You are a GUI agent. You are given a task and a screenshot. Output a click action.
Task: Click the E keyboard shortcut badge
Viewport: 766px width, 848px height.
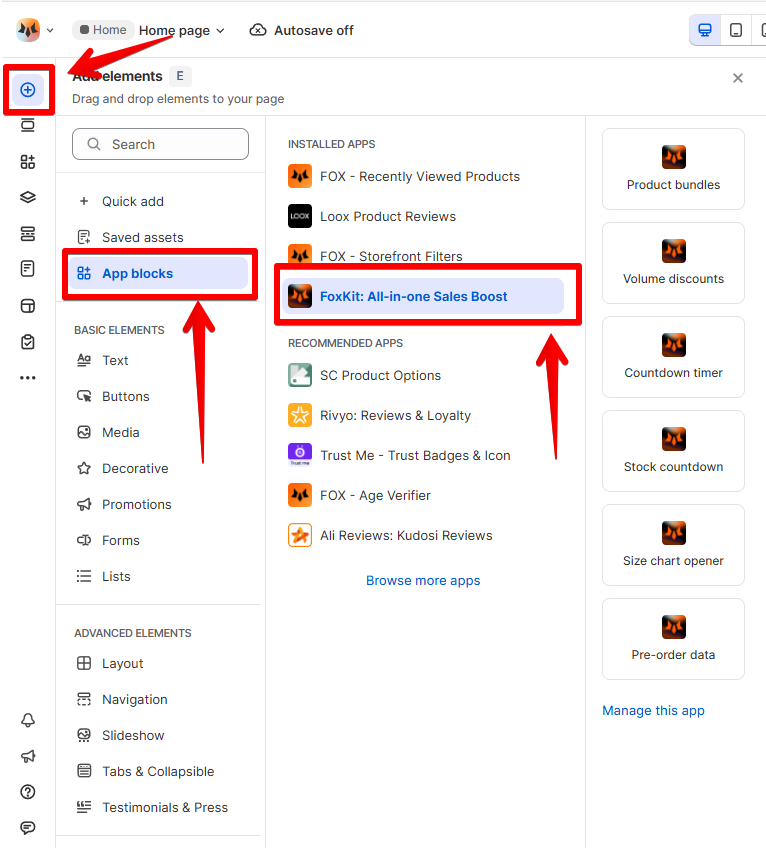click(180, 76)
